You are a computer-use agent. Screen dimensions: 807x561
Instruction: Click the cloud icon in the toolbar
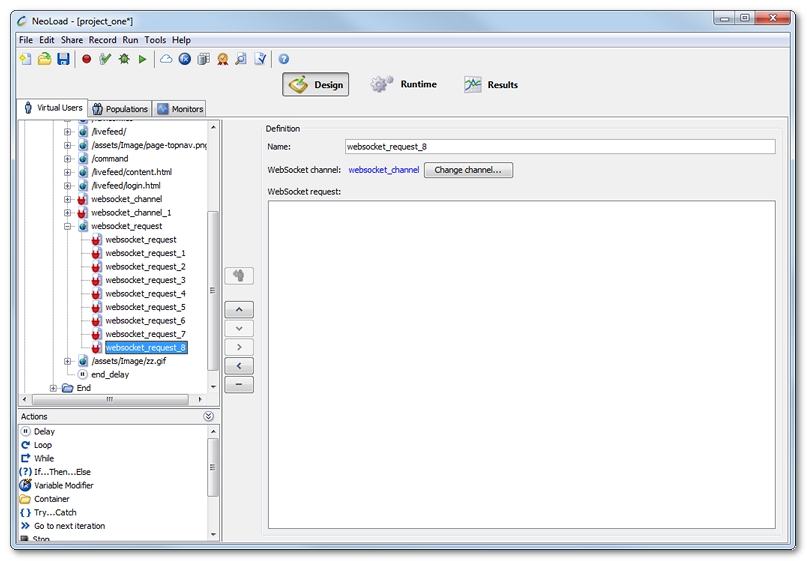tap(166, 60)
